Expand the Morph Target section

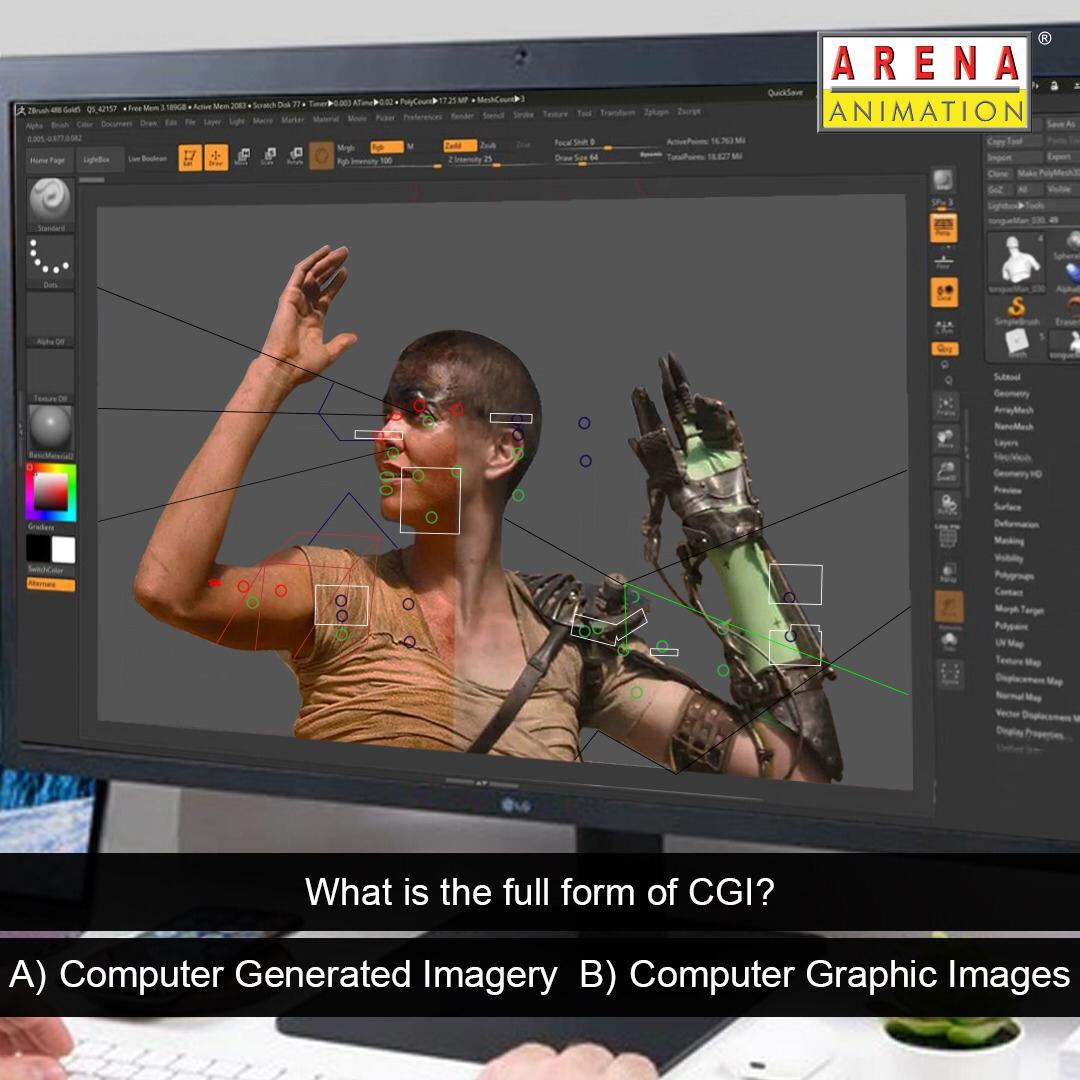point(1019,609)
